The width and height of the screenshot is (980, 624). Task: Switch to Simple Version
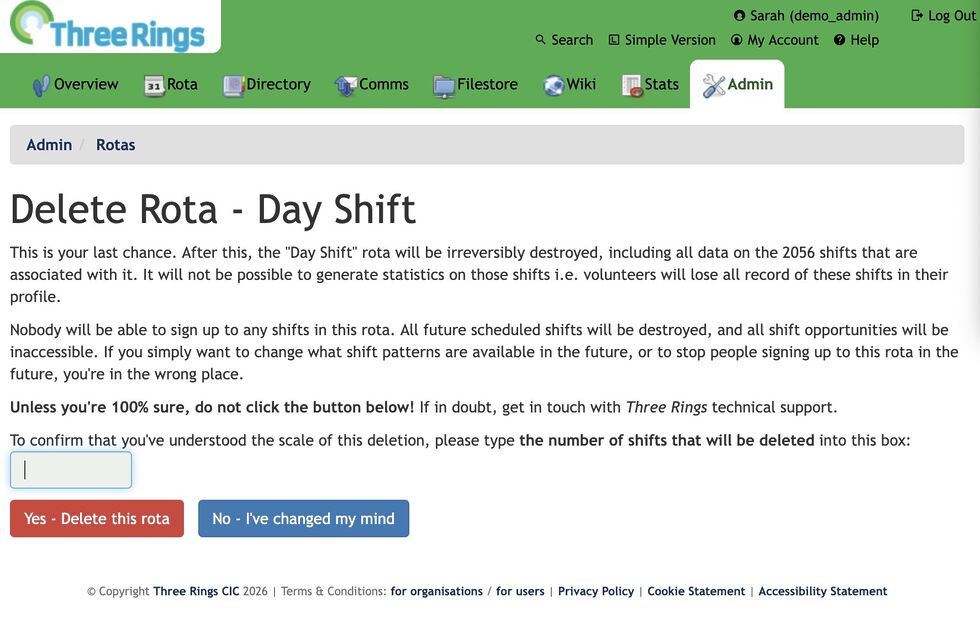click(x=662, y=40)
